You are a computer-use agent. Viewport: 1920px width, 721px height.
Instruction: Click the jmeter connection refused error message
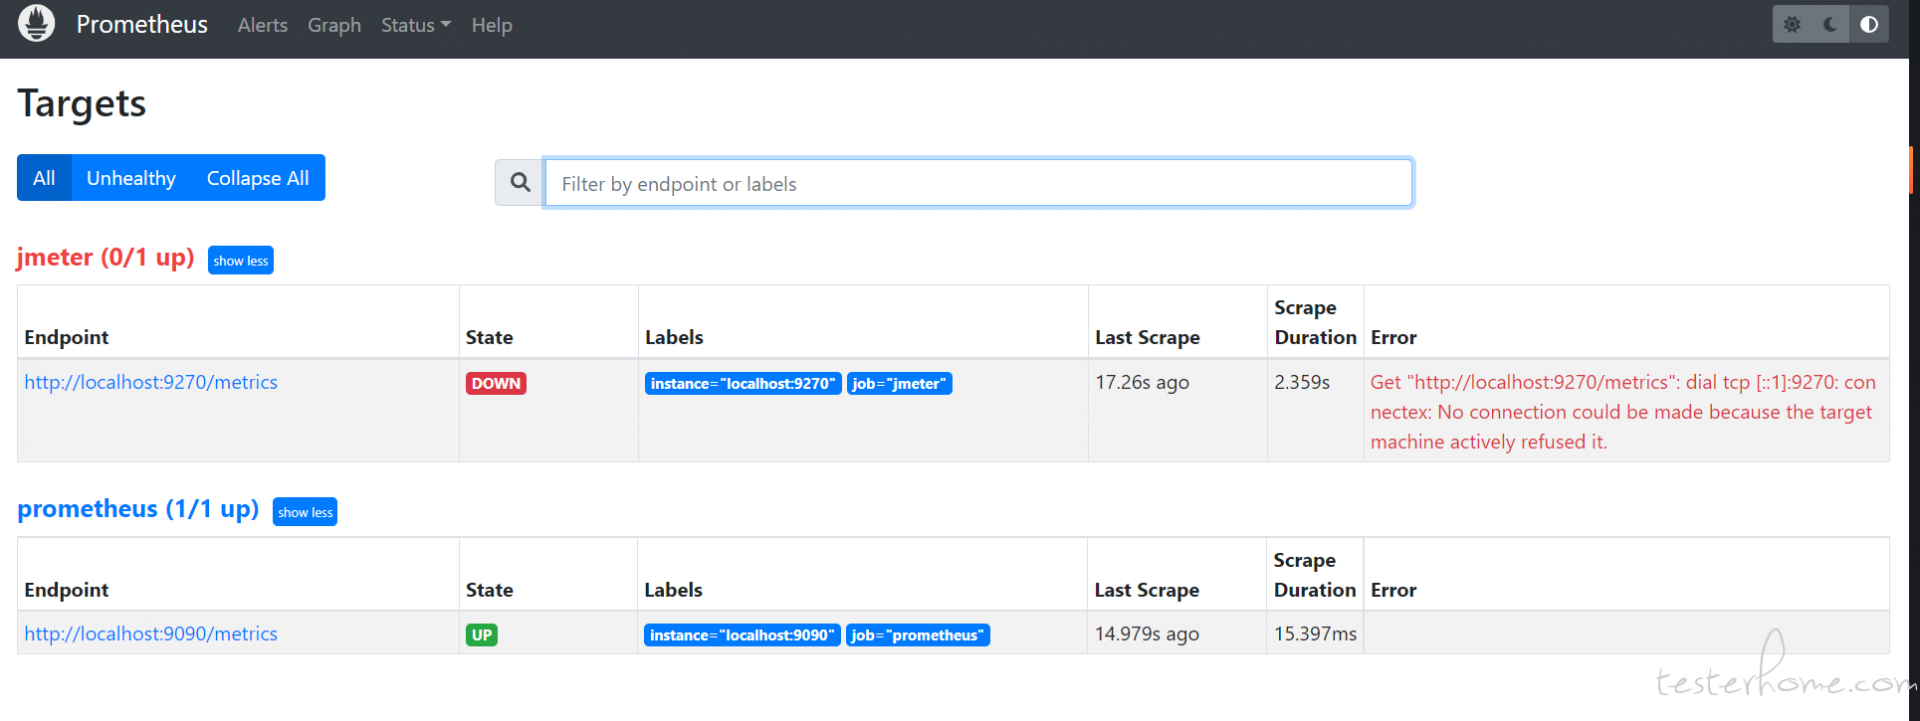point(1623,412)
